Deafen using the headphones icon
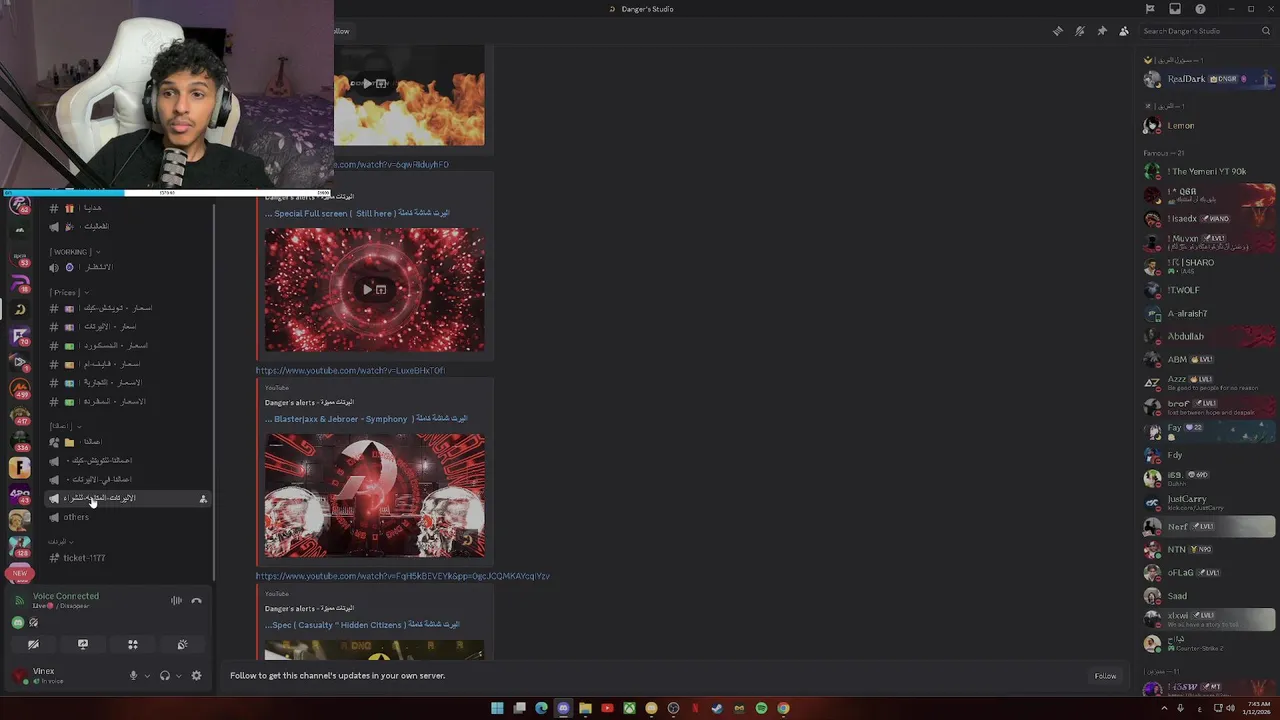1280x720 pixels. pos(165,676)
